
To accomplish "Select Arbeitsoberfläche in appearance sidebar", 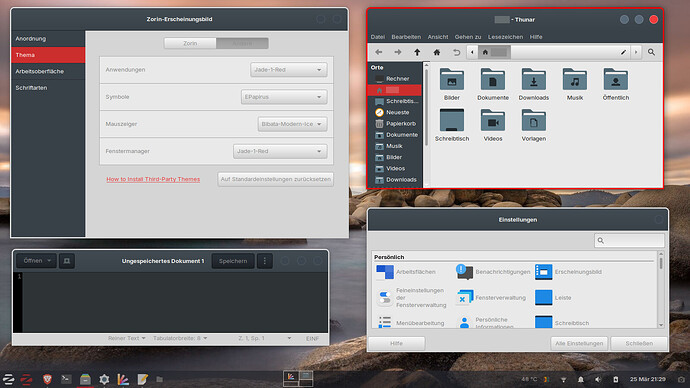I will [x=48, y=71].
